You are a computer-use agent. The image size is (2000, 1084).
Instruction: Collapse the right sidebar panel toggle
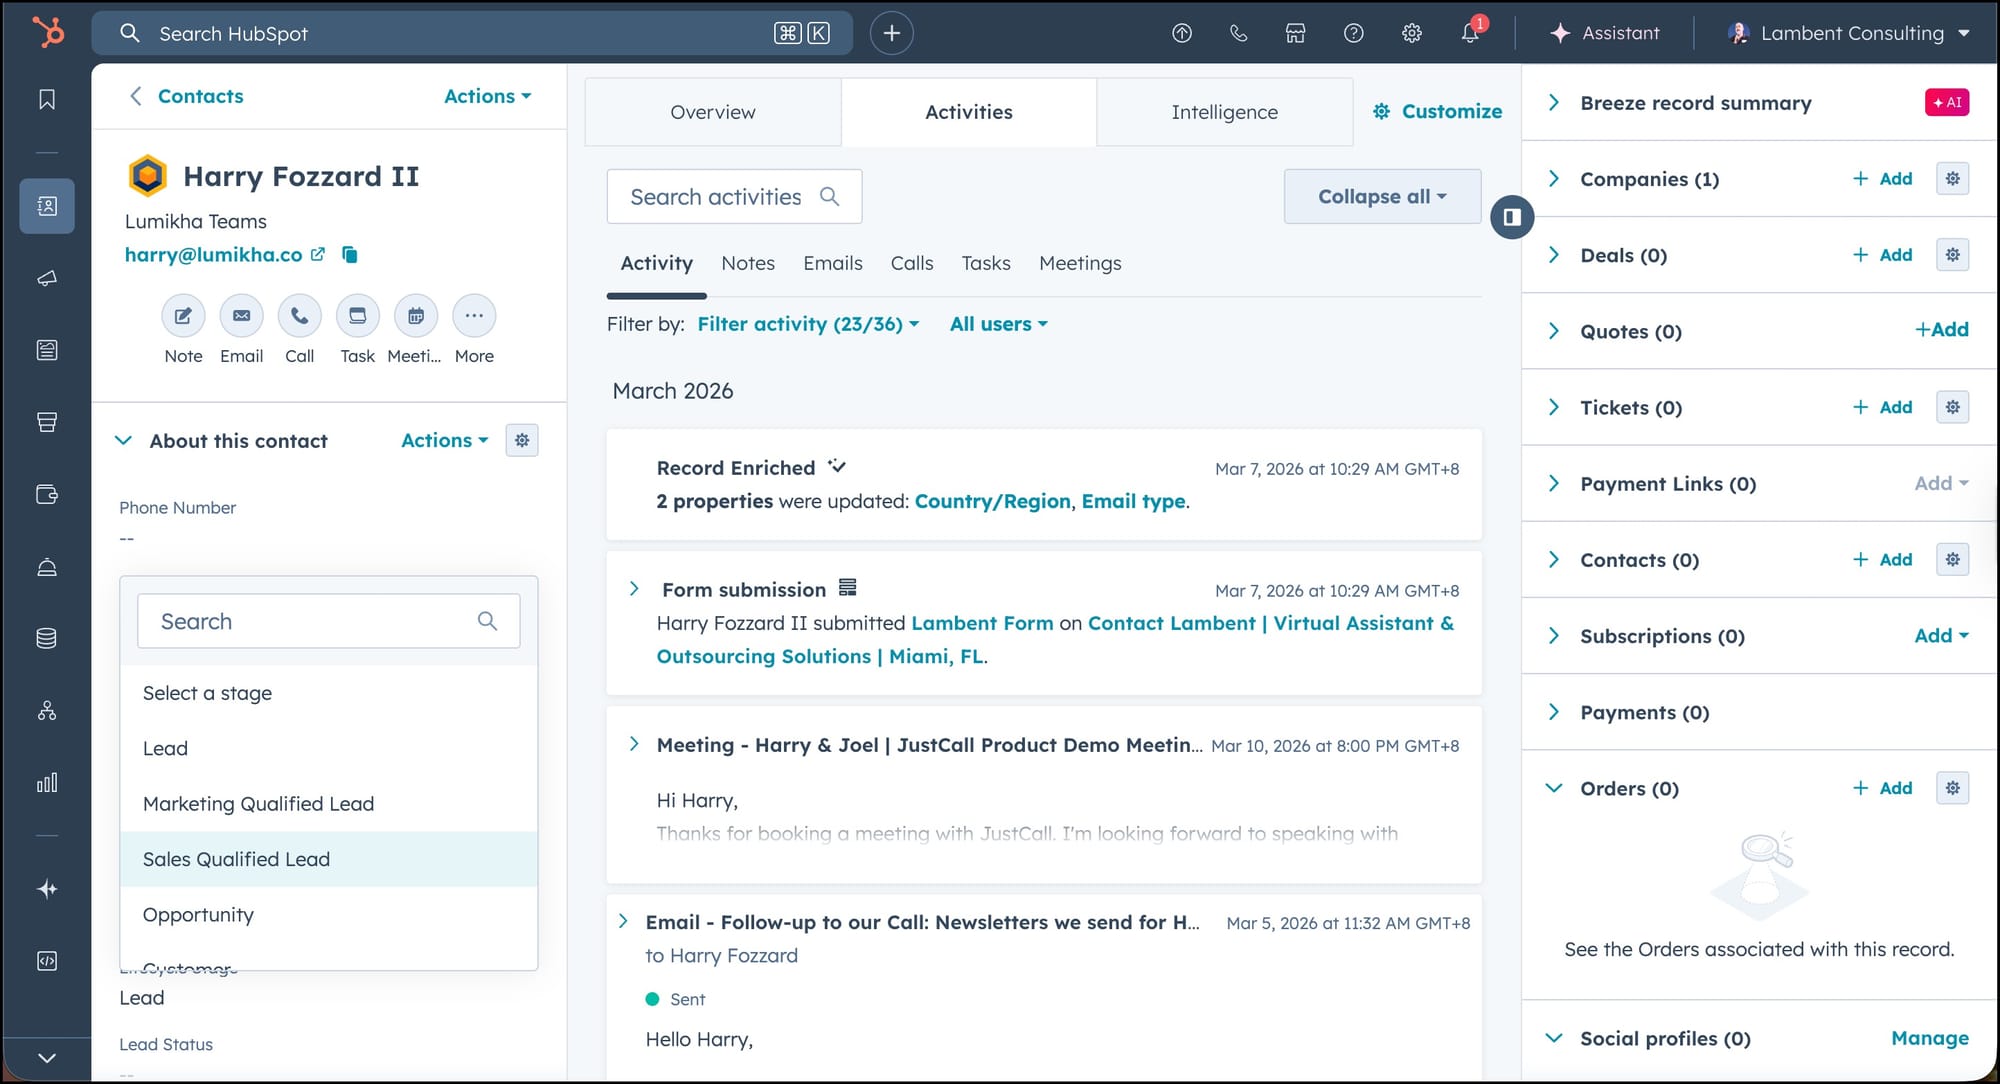tap(1512, 217)
